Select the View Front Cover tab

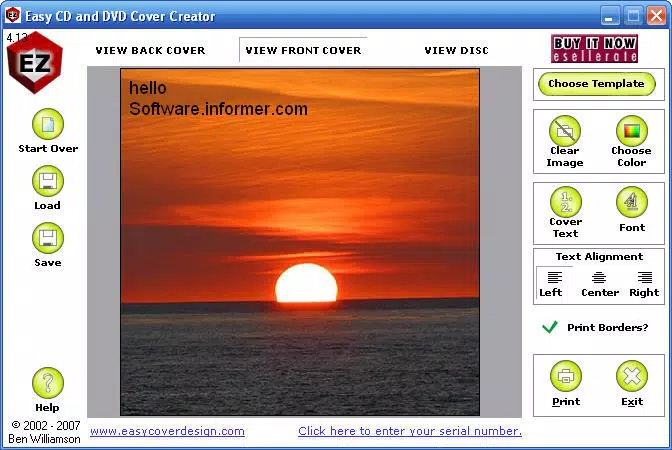click(x=303, y=51)
